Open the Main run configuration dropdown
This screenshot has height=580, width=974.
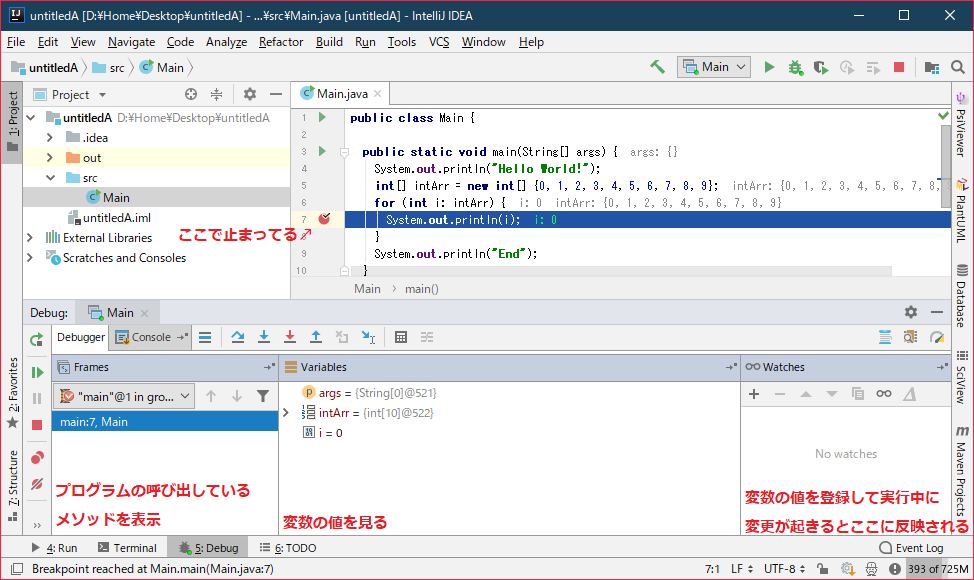(x=713, y=67)
